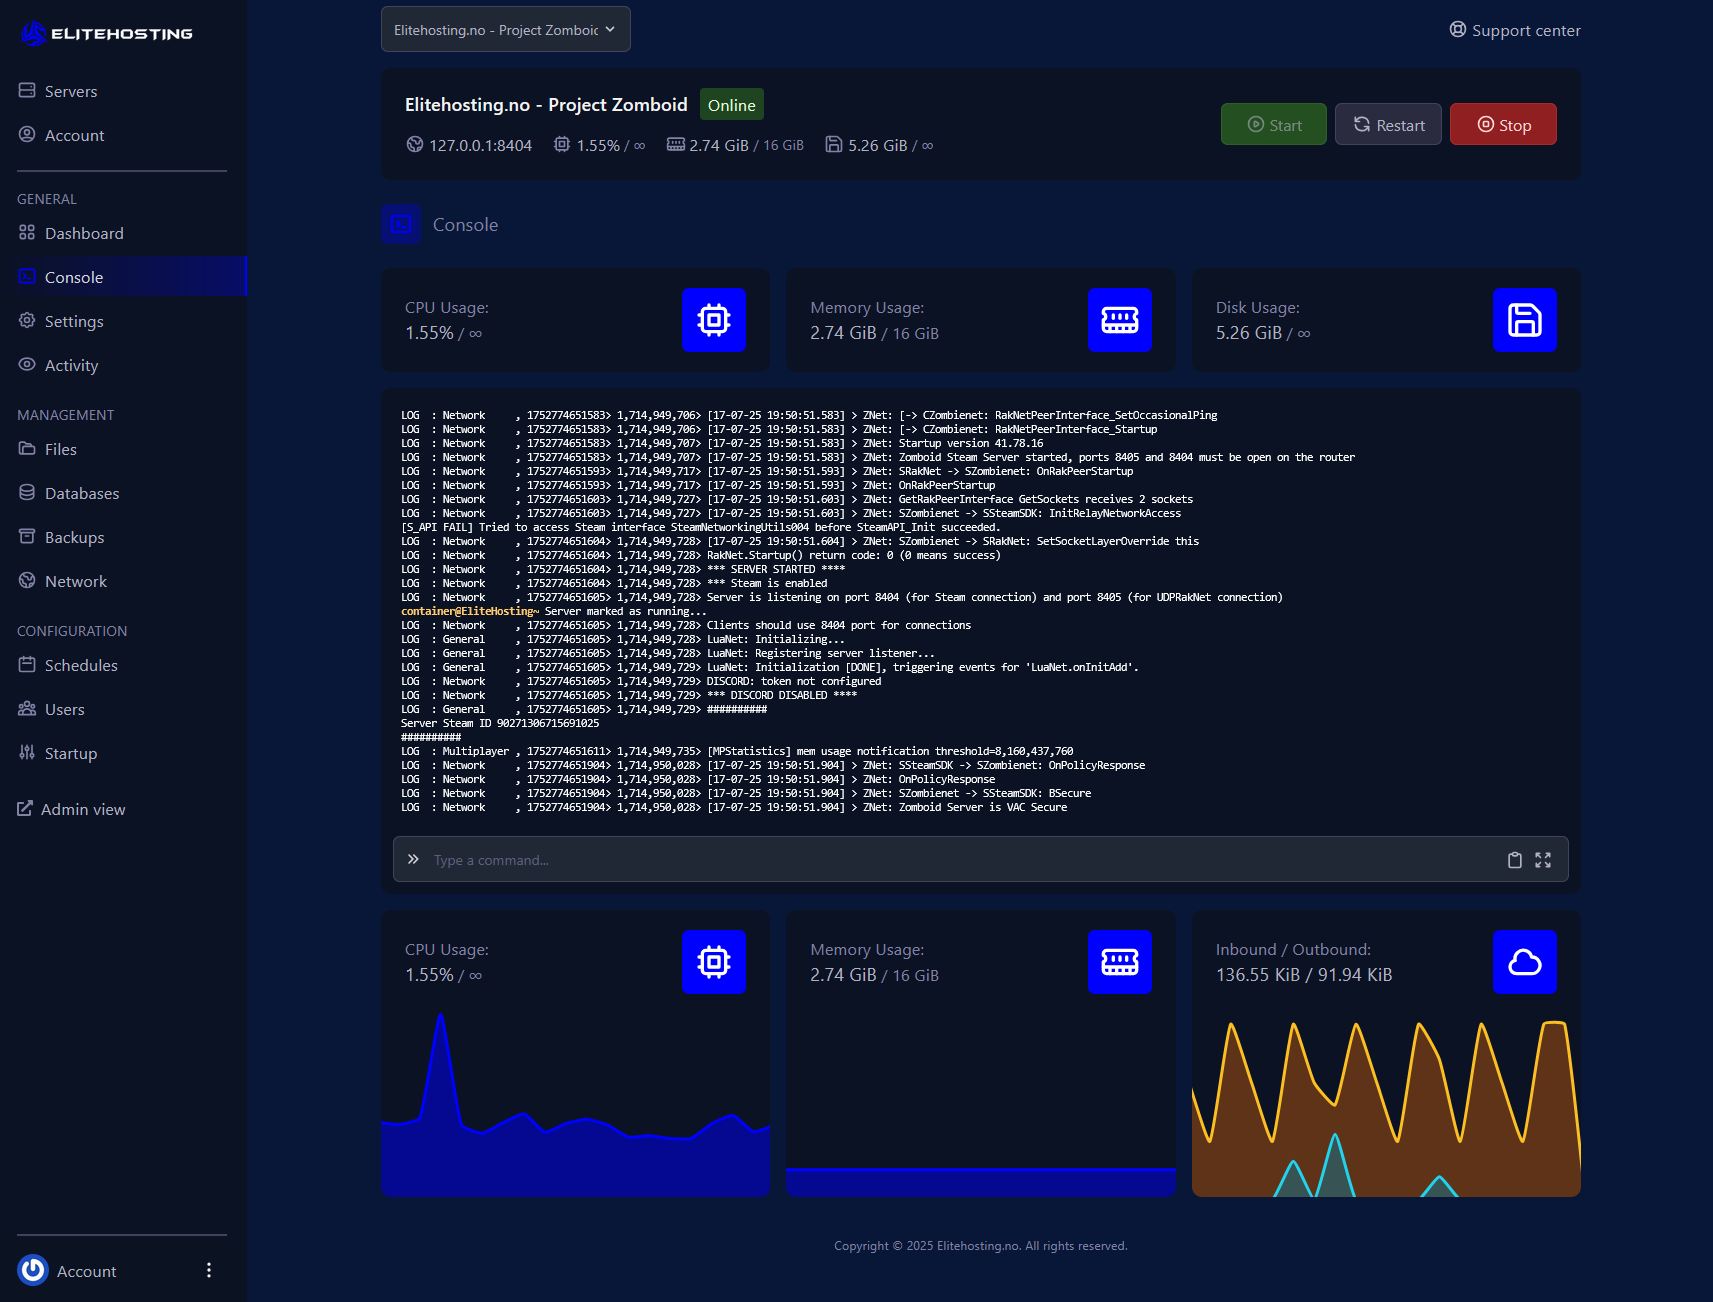Switch to Admin view

(x=82, y=810)
